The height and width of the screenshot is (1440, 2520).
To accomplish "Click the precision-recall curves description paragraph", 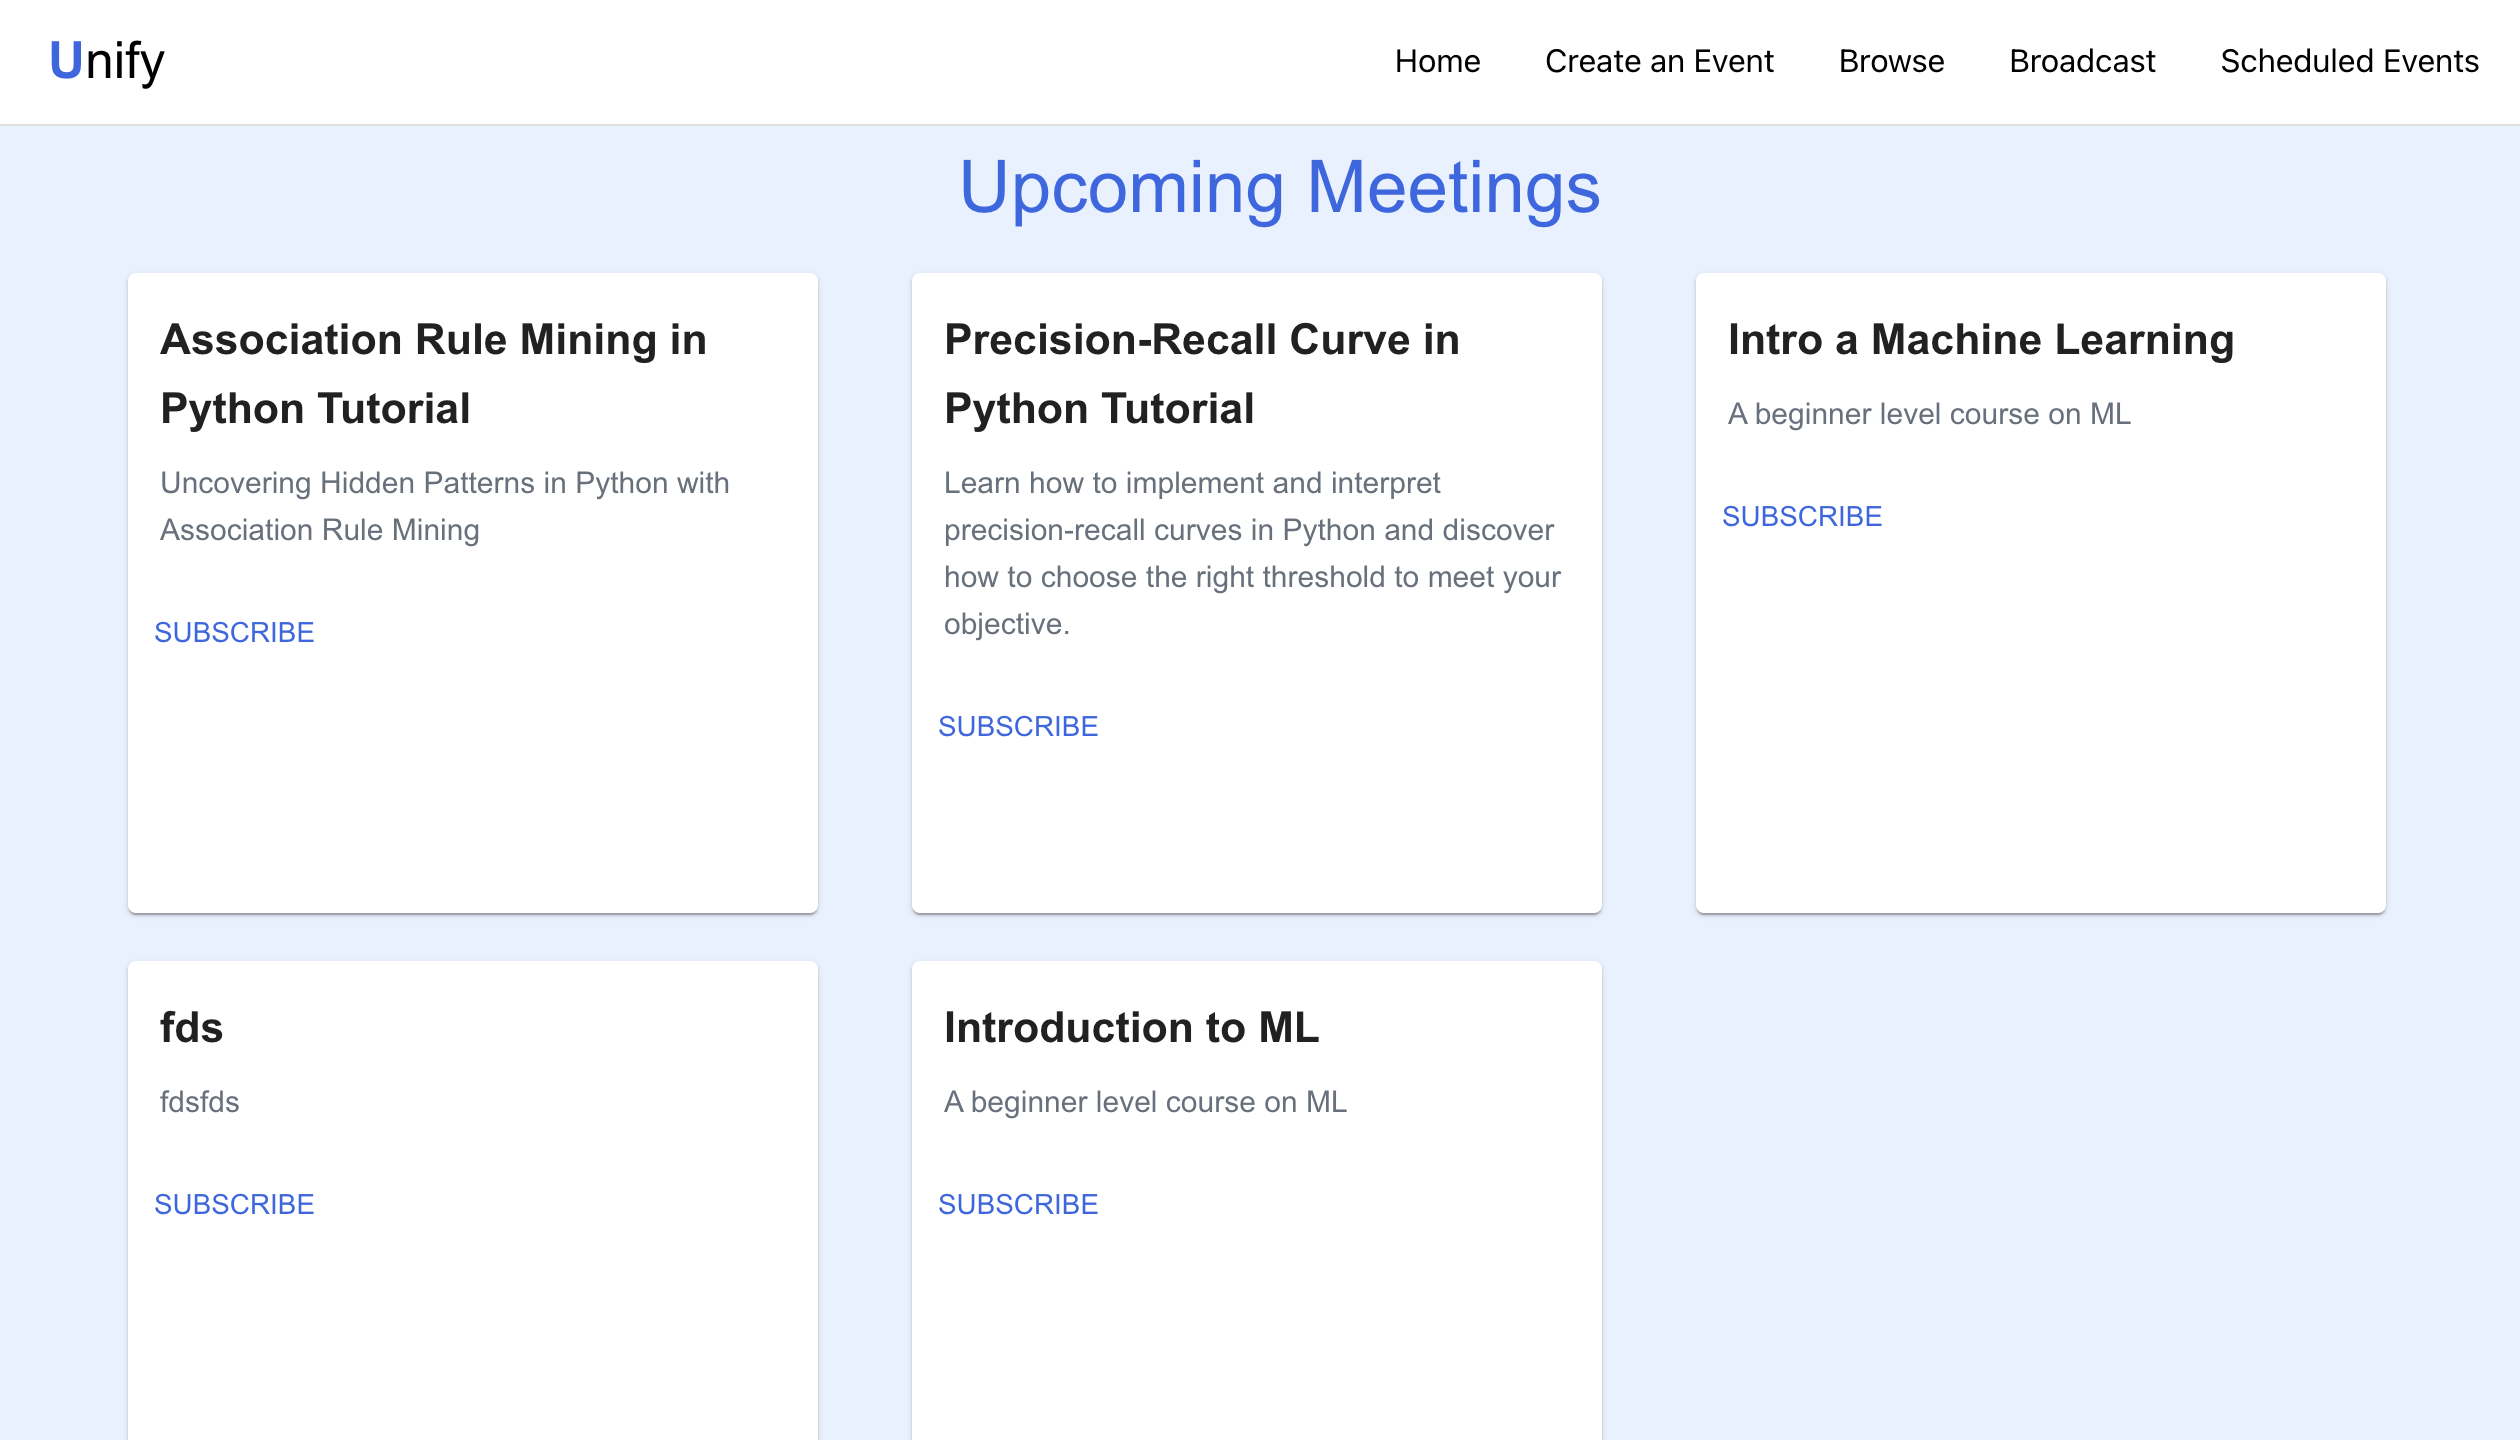I will 1252,553.
